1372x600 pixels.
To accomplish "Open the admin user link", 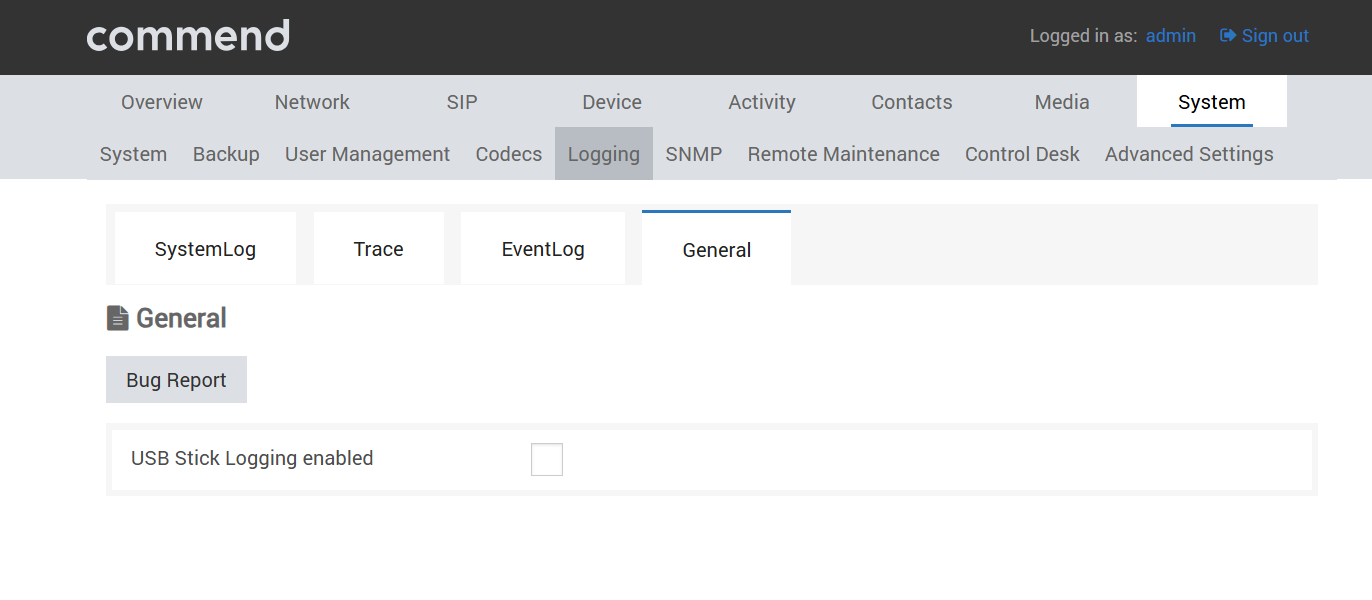I will pos(1171,36).
